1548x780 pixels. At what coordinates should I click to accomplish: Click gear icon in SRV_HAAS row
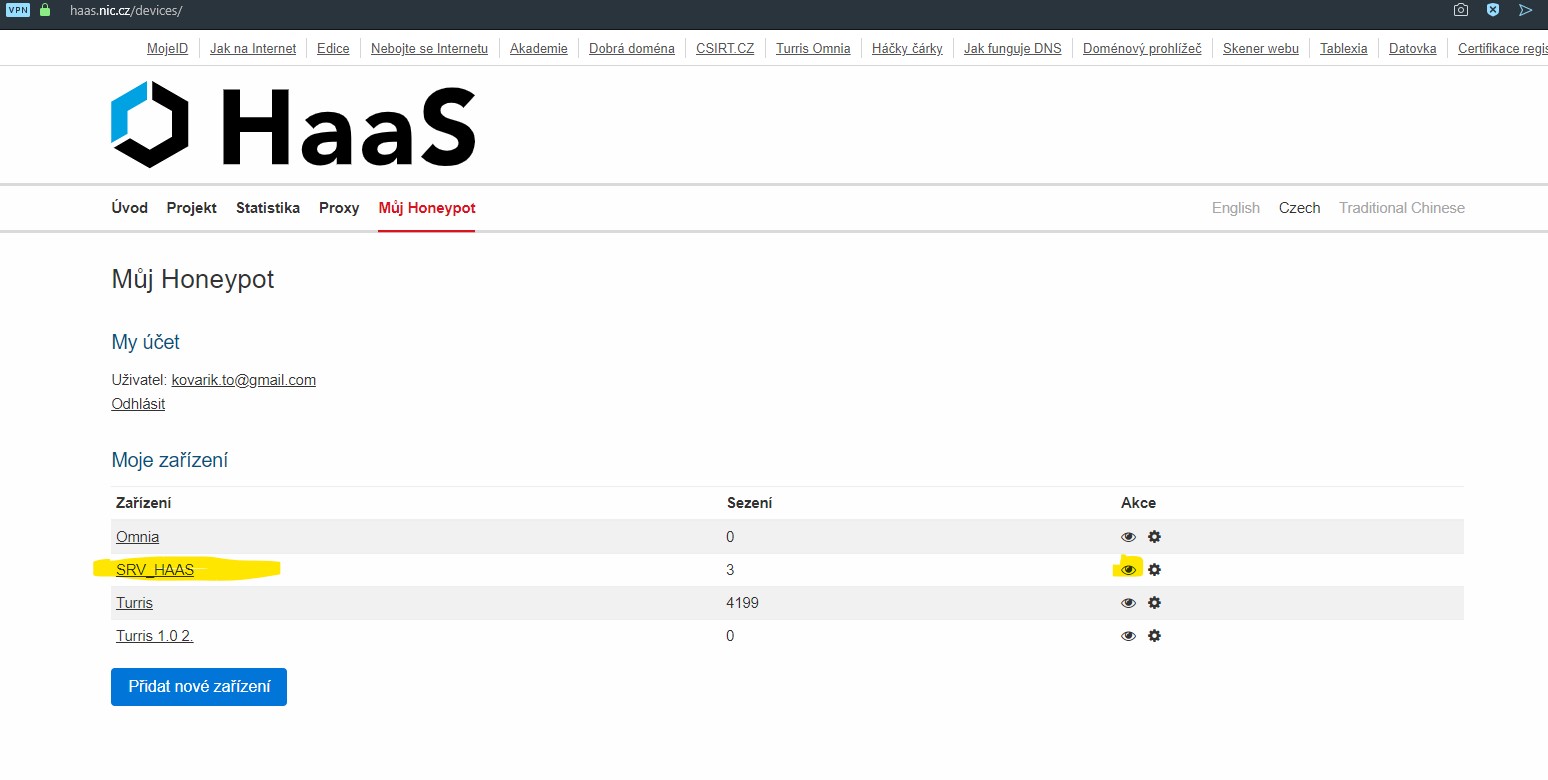click(1154, 570)
